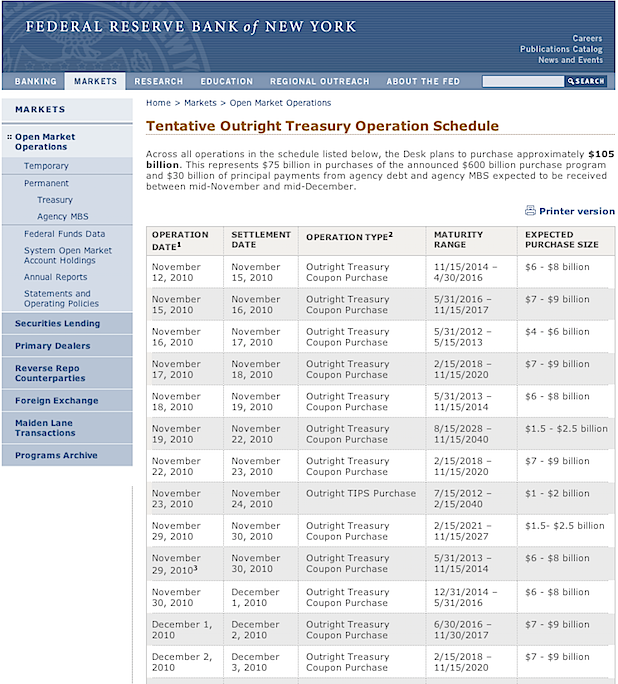This screenshot has height=684, width=618.
Task: Open the Publications Catalog link
Action: coord(561,49)
